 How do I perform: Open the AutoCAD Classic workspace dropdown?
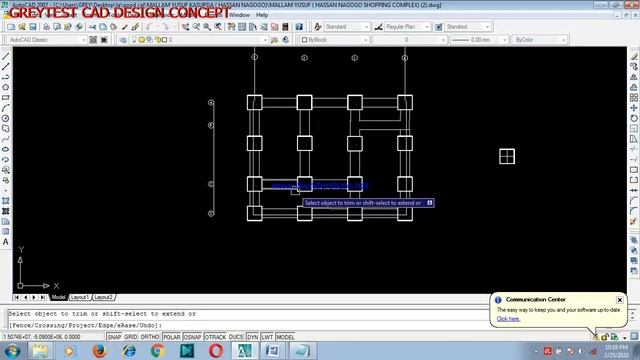(x=84, y=40)
